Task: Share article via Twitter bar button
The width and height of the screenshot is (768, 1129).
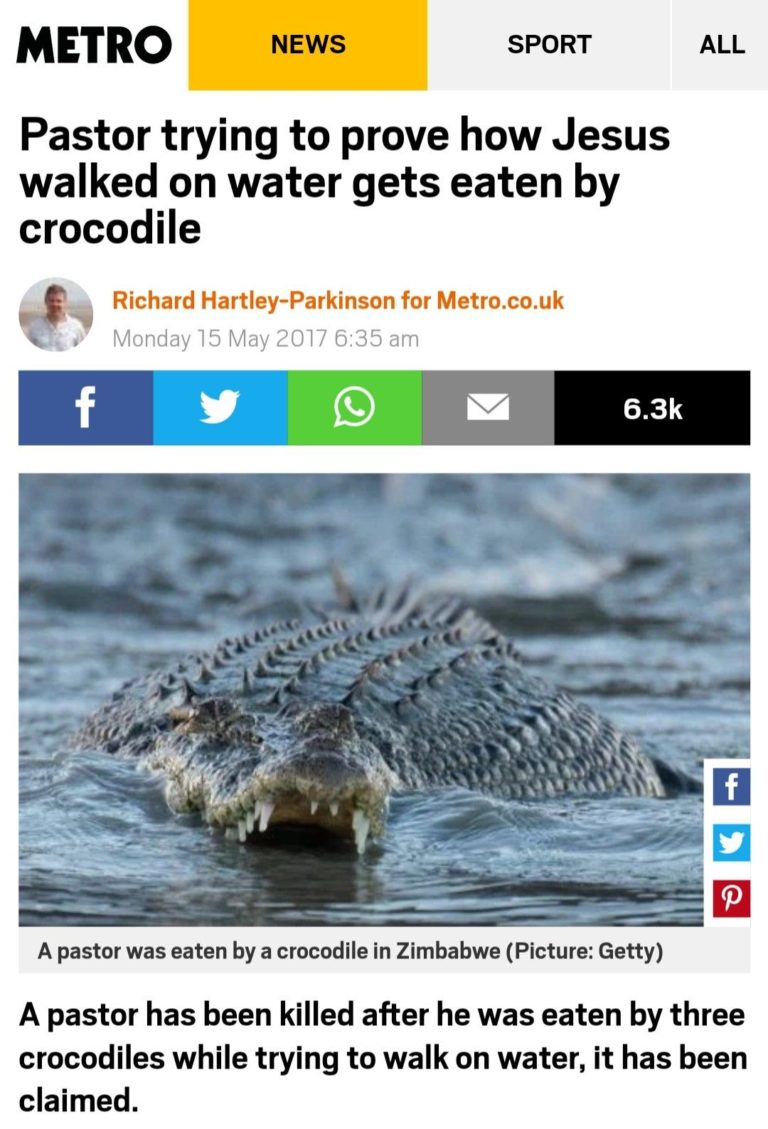Action: click(220, 408)
